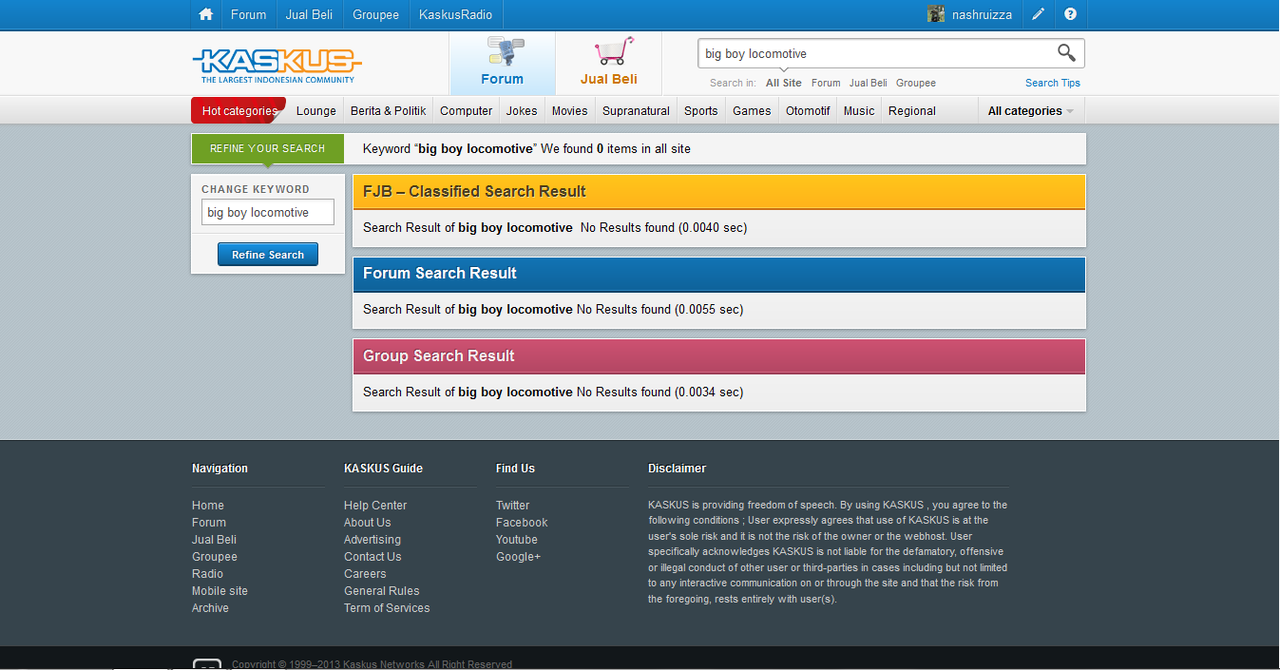Focus the Change Keyword input field
This screenshot has height=670, width=1280.
(268, 213)
